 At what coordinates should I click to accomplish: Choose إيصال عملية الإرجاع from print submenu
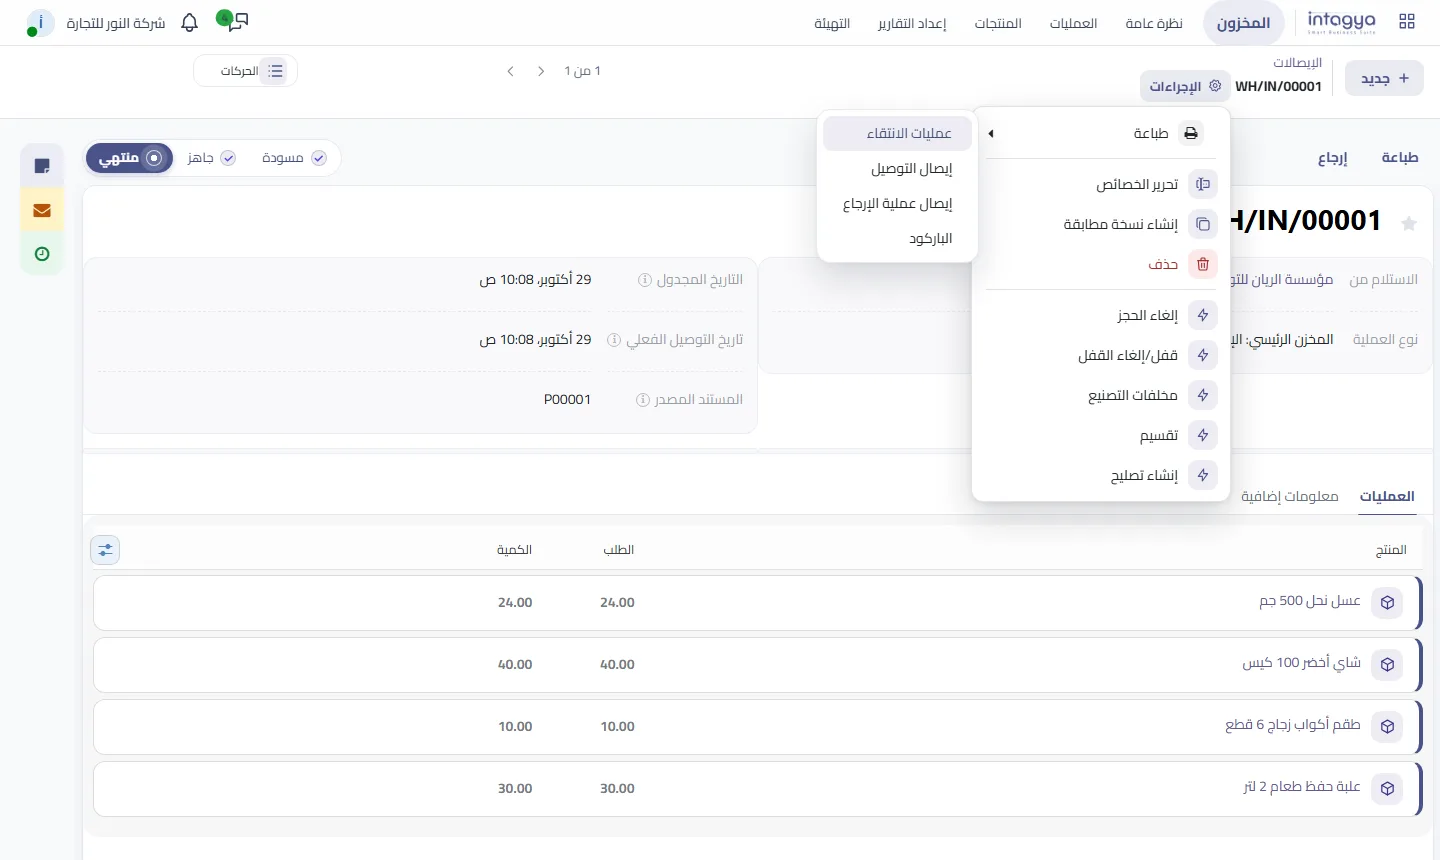tap(897, 204)
